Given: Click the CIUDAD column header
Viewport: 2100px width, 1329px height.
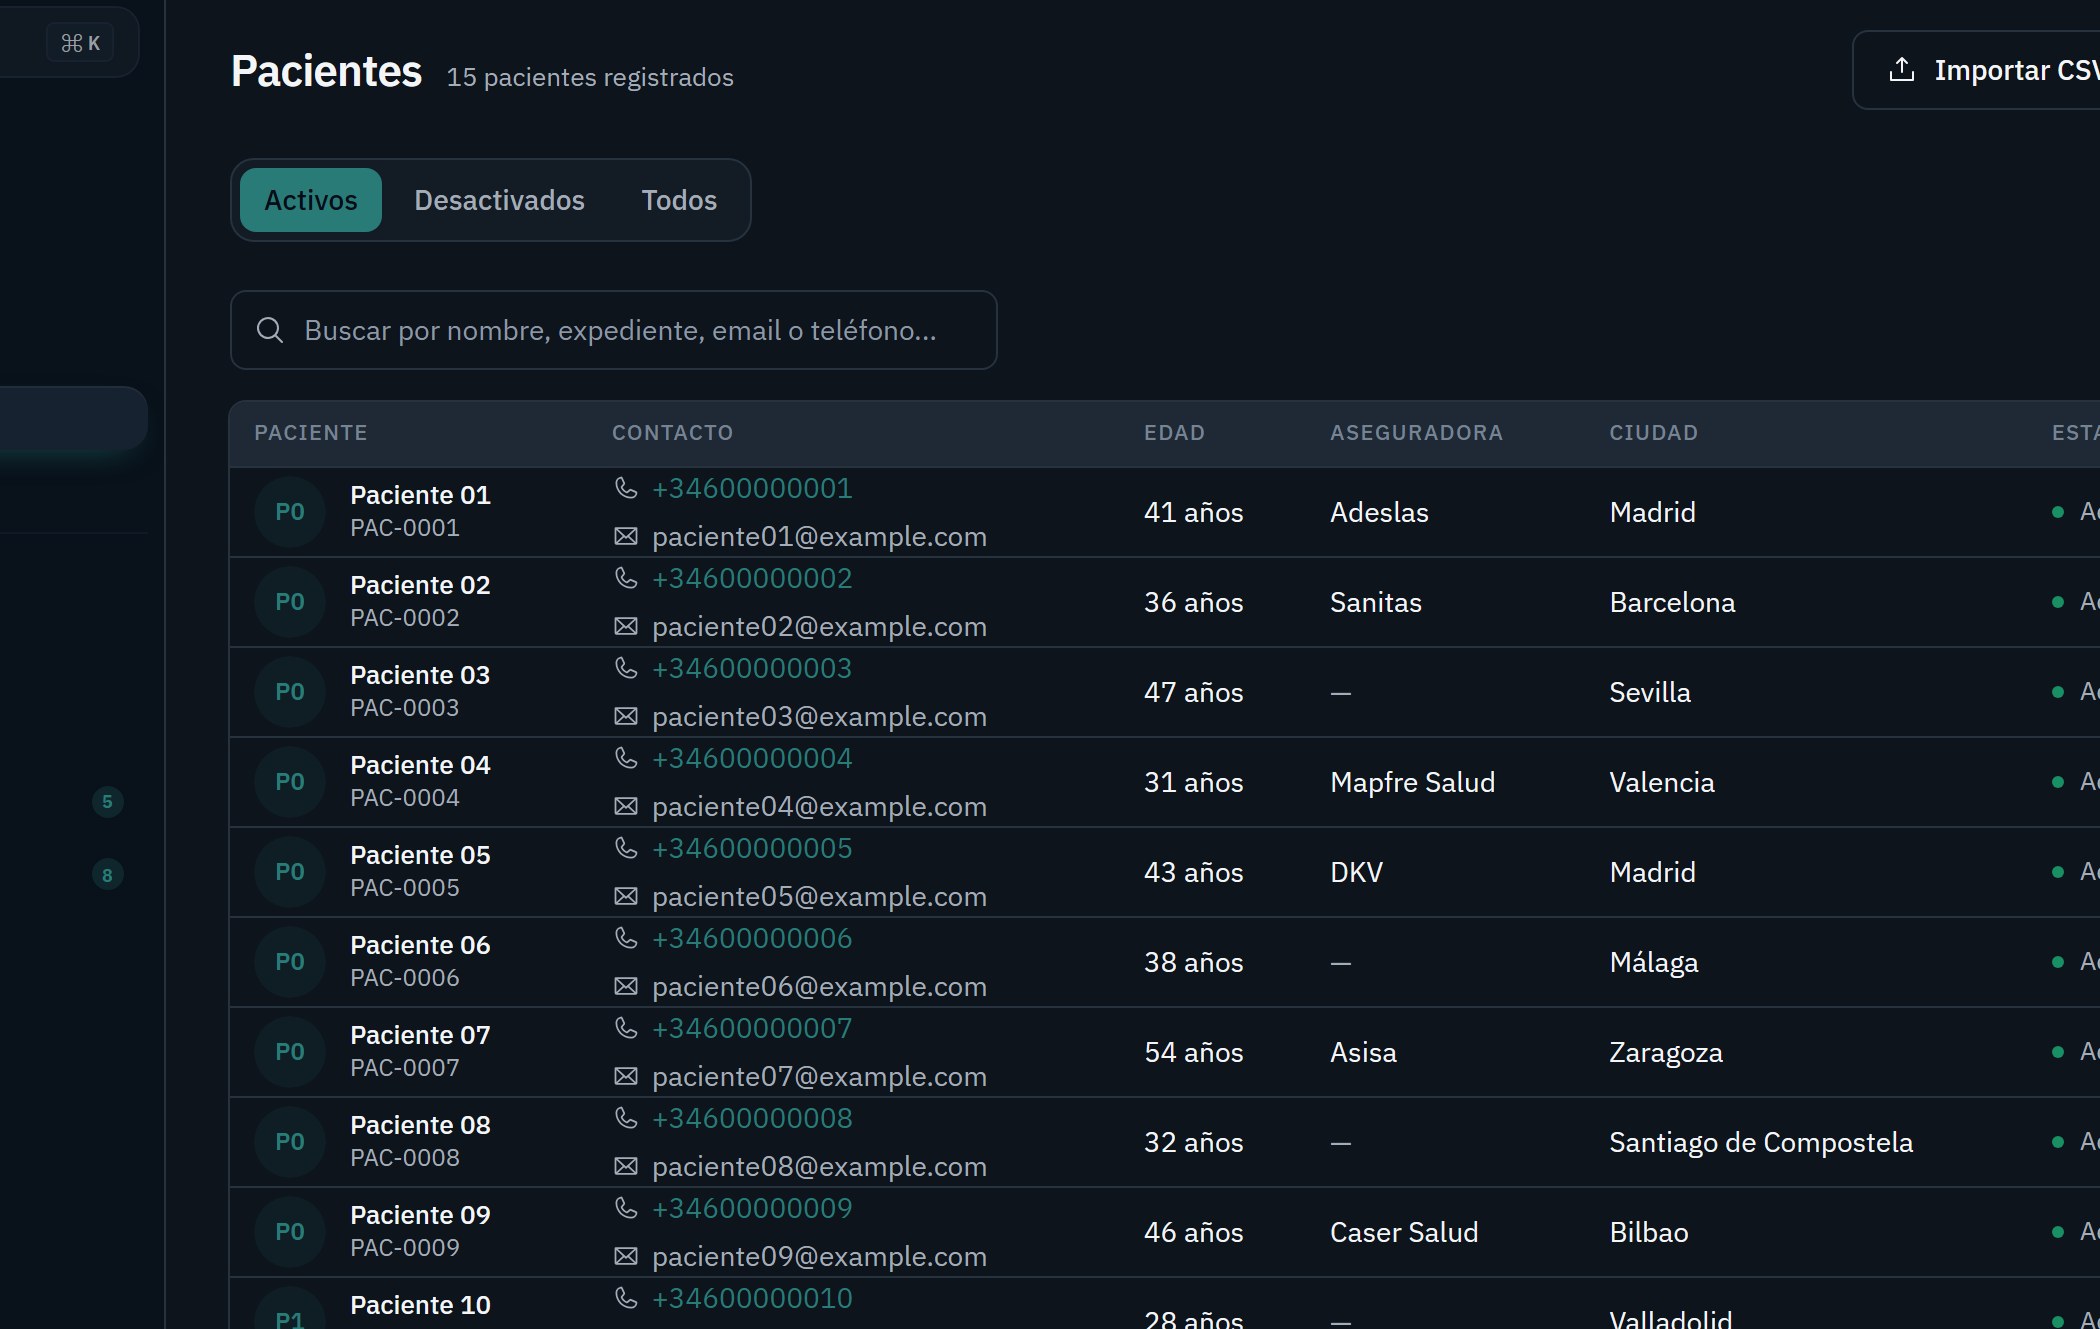Looking at the screenshot, I should point(1653,433).
